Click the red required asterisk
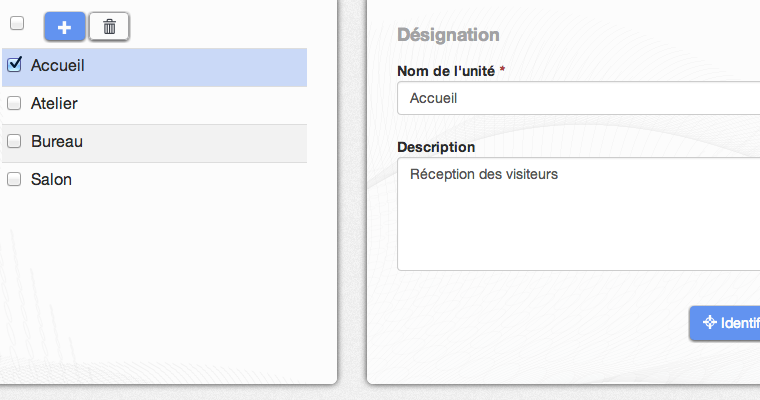The height and width of the screenshot is (400, 760). (503, 69)
